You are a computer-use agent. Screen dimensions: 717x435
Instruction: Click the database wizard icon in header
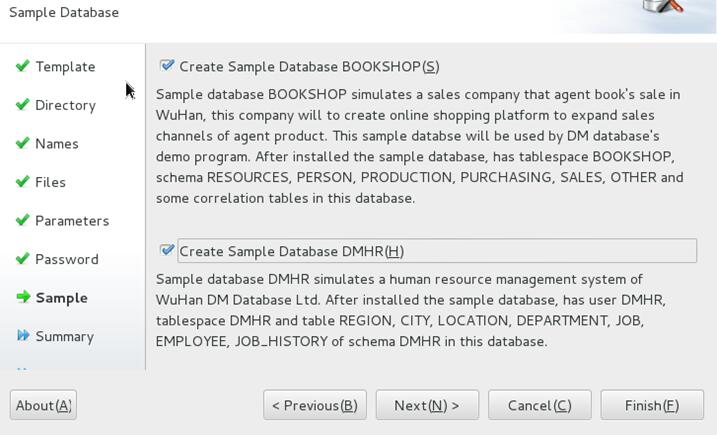point(663,6)
